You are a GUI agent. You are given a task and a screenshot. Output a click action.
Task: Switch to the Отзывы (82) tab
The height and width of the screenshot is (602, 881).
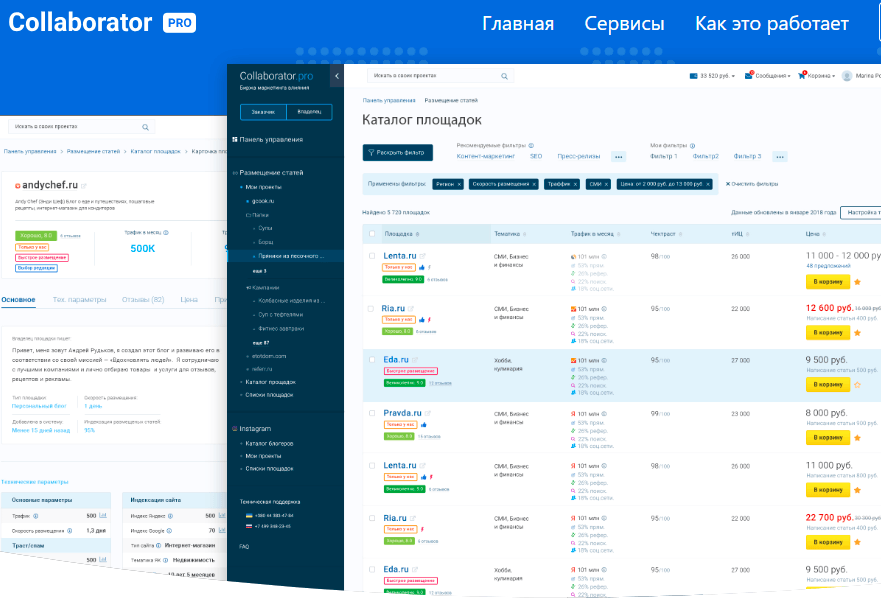143,300
